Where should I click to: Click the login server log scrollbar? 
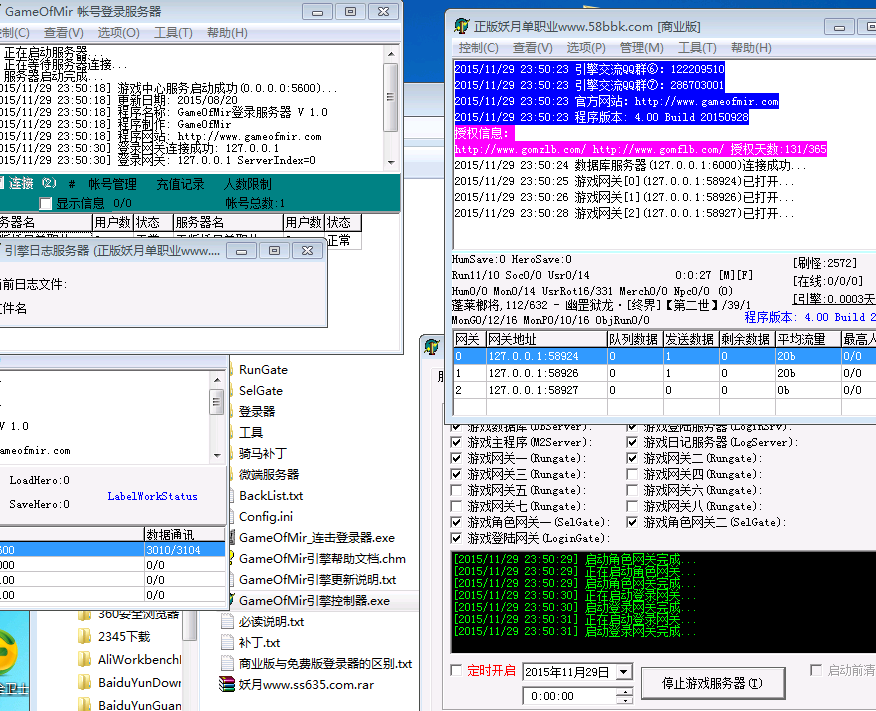tap(391, 108)
